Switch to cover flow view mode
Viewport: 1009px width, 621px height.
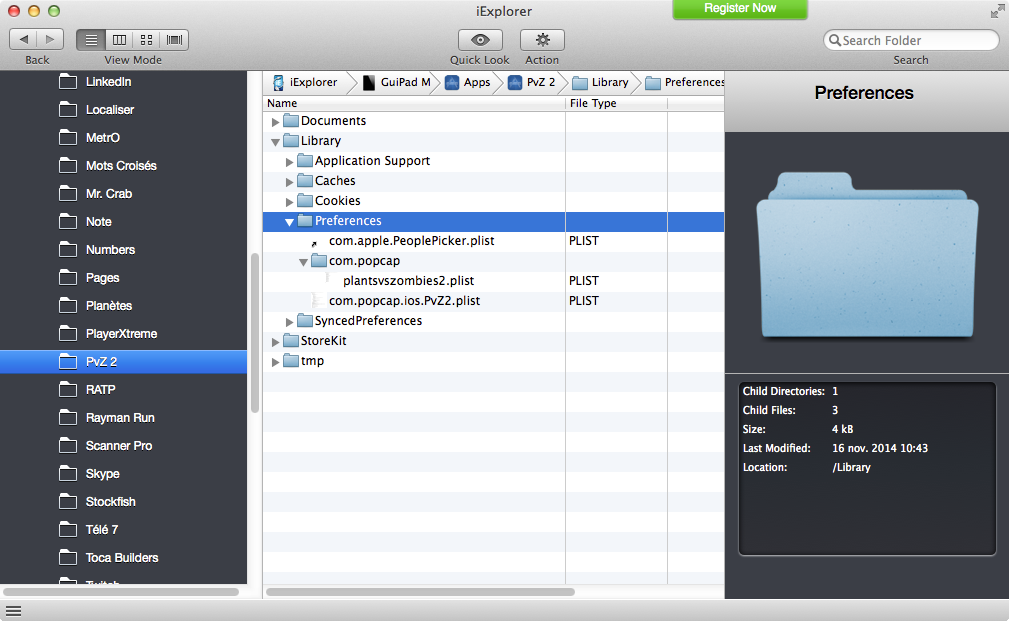point(174,40)
